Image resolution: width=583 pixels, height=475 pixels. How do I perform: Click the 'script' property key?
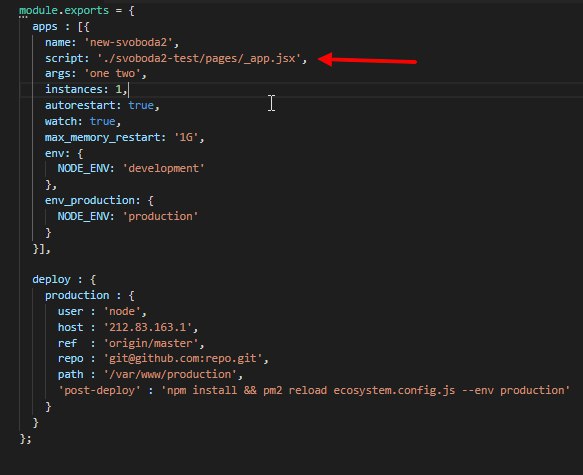64,58
